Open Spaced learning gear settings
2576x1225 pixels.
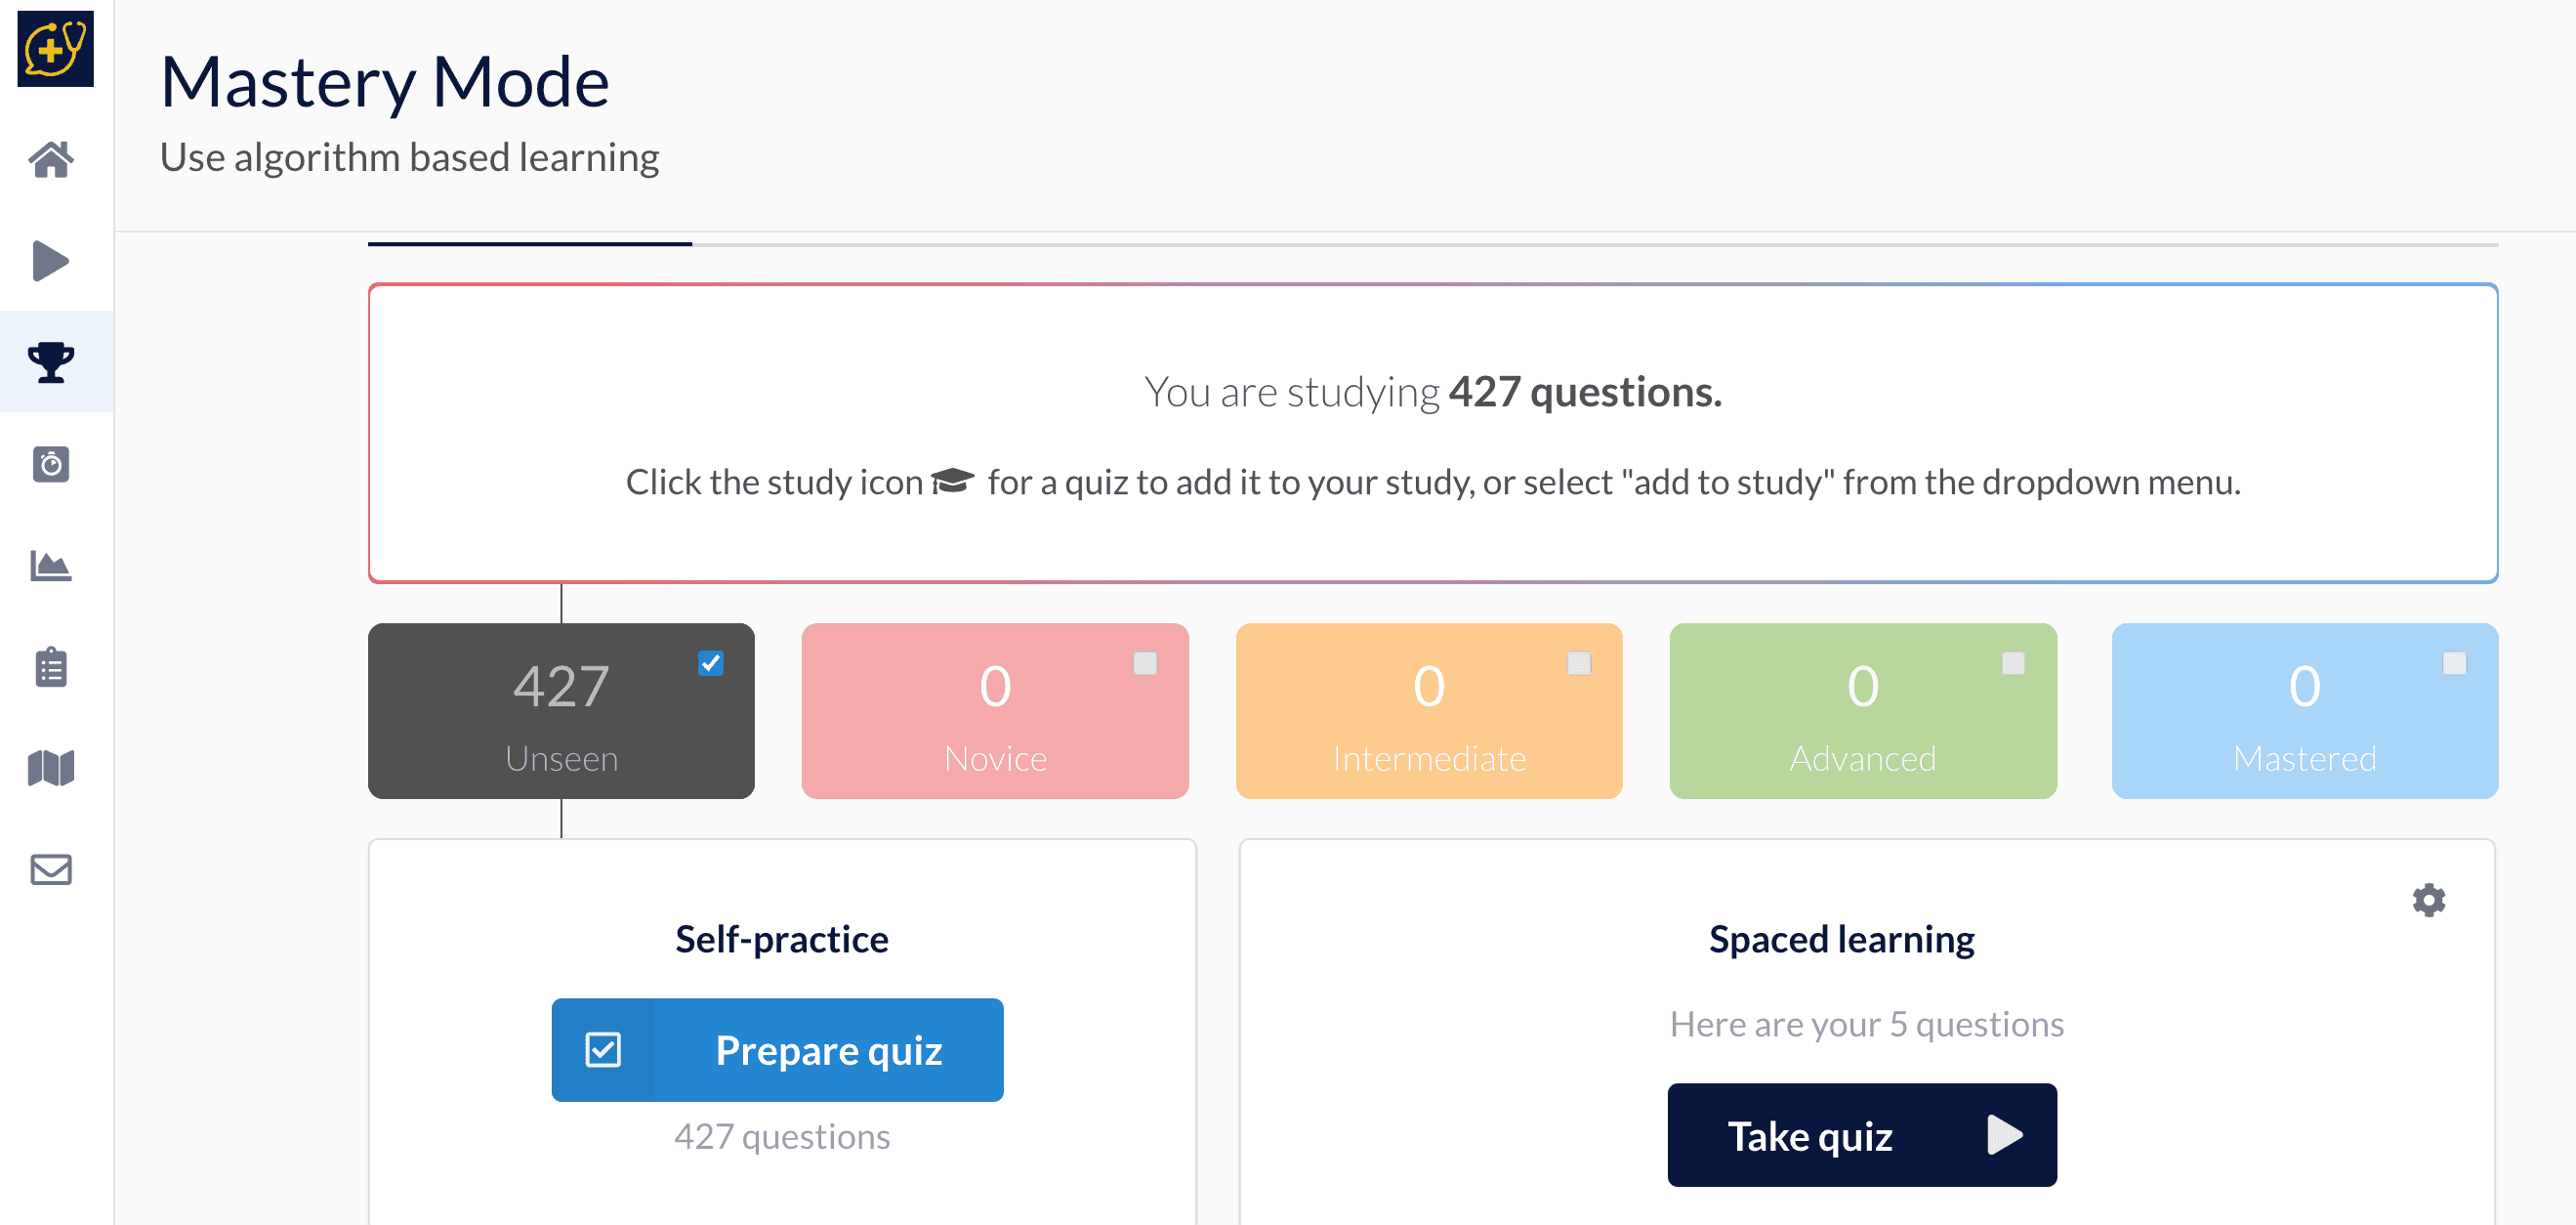click(x=2428, y=900)
